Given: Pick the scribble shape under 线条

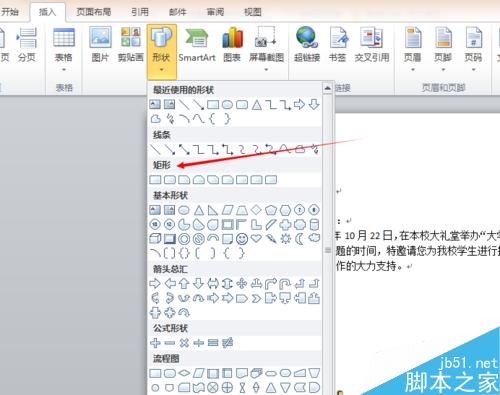Looking at the screenshot, I should tap(315, 149).
